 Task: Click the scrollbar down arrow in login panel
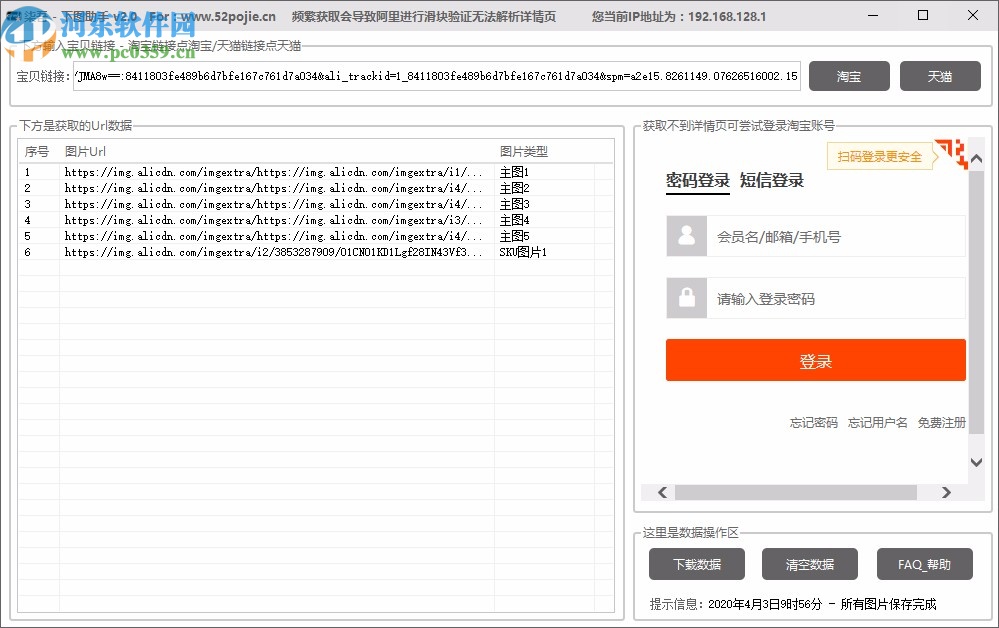pyautogui.click(x=975, y=462)
